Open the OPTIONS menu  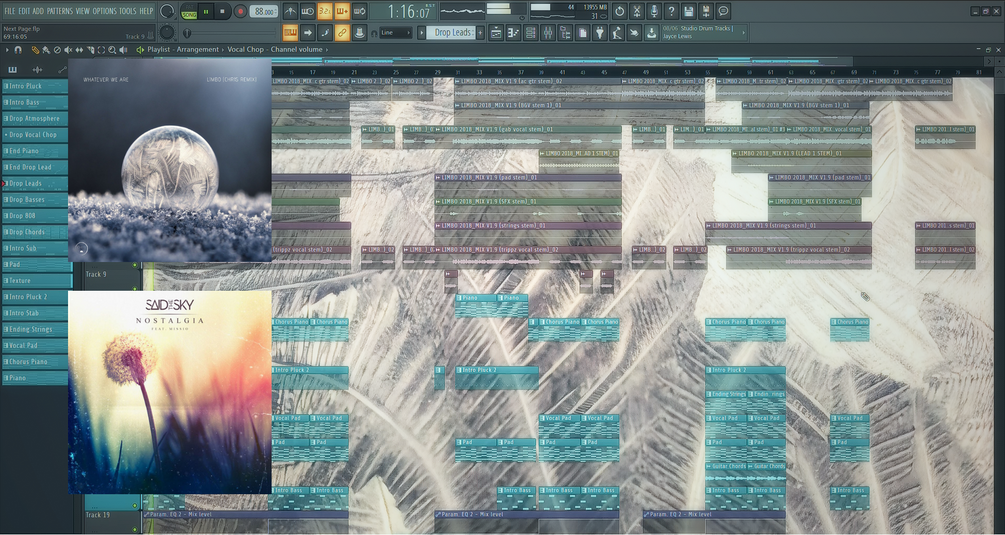(x=104, y=11)
